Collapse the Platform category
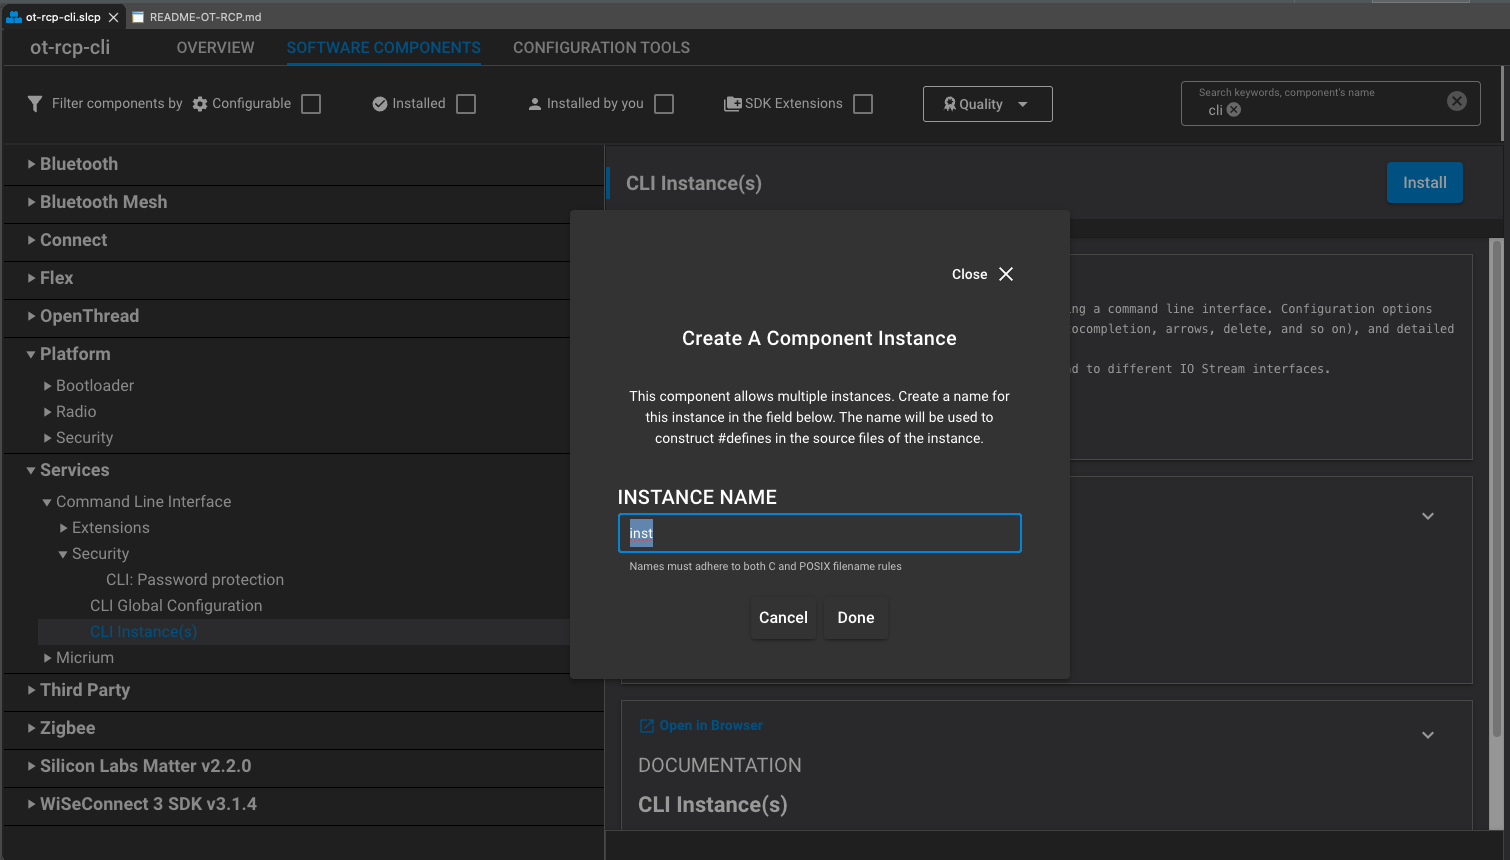 point(32,354)
